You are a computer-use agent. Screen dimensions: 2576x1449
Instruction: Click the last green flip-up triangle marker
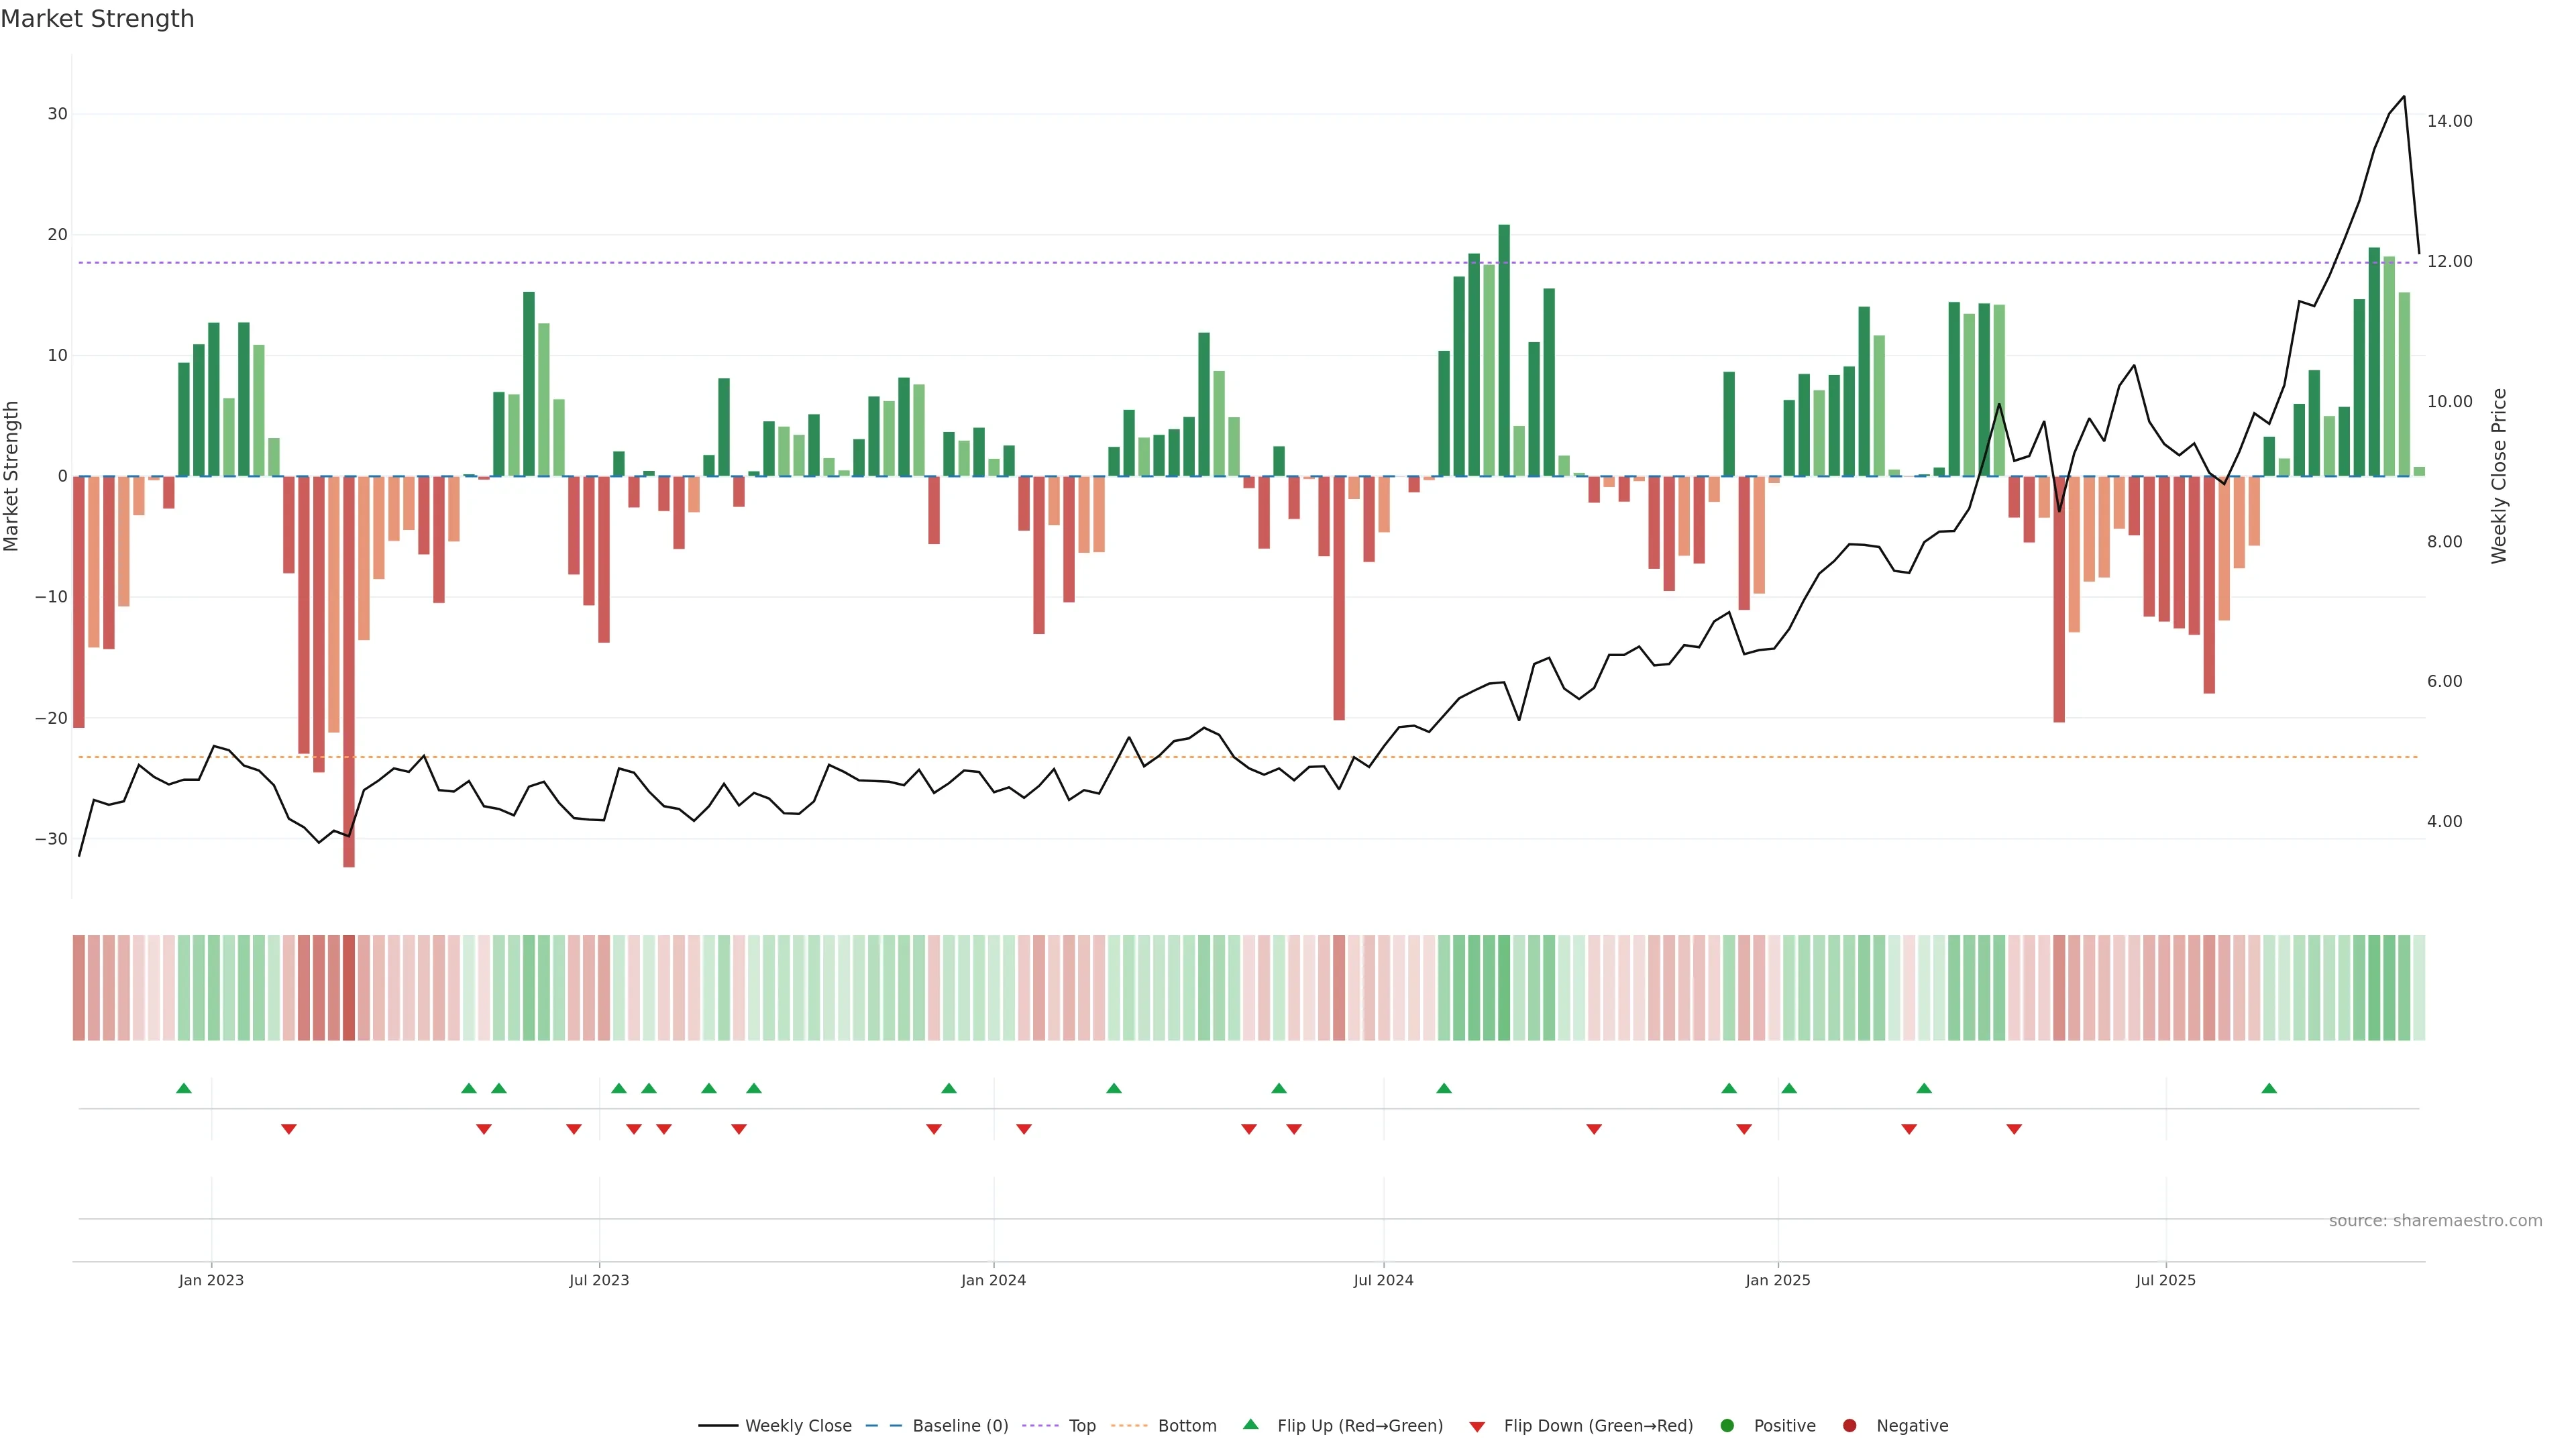[x=2269, y=1088]
